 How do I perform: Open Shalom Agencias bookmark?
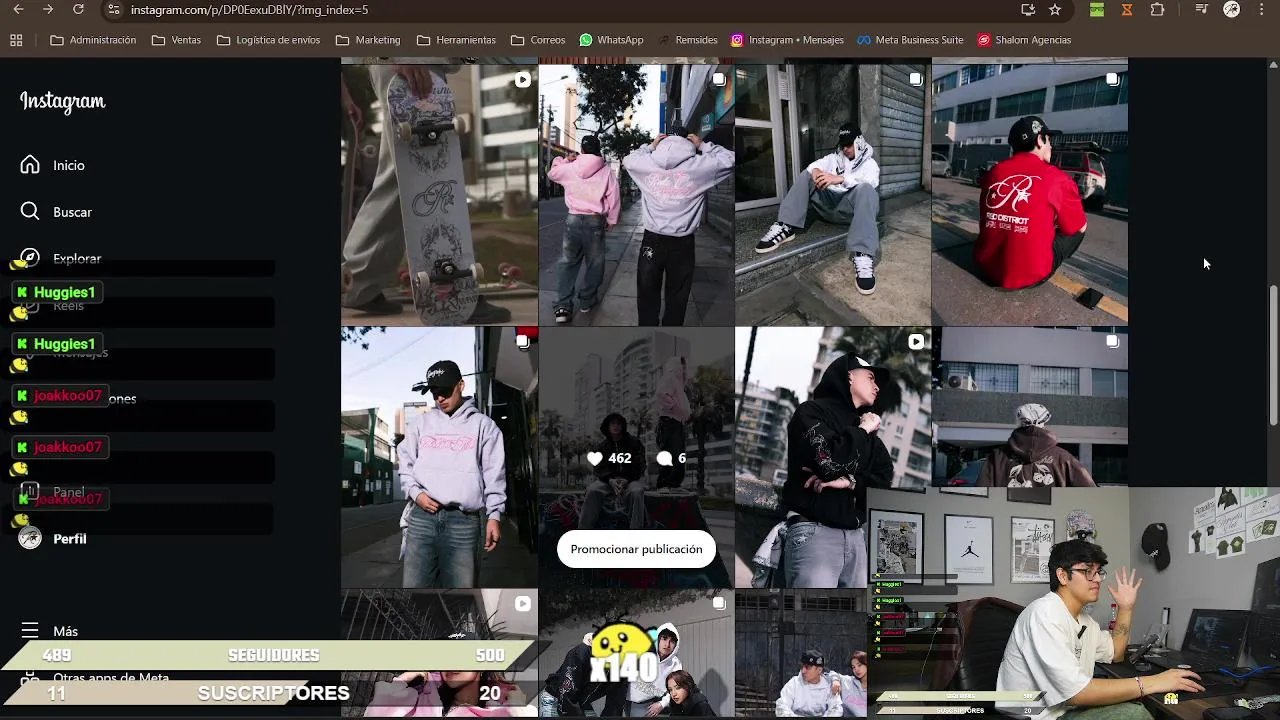pos(1024,40)
